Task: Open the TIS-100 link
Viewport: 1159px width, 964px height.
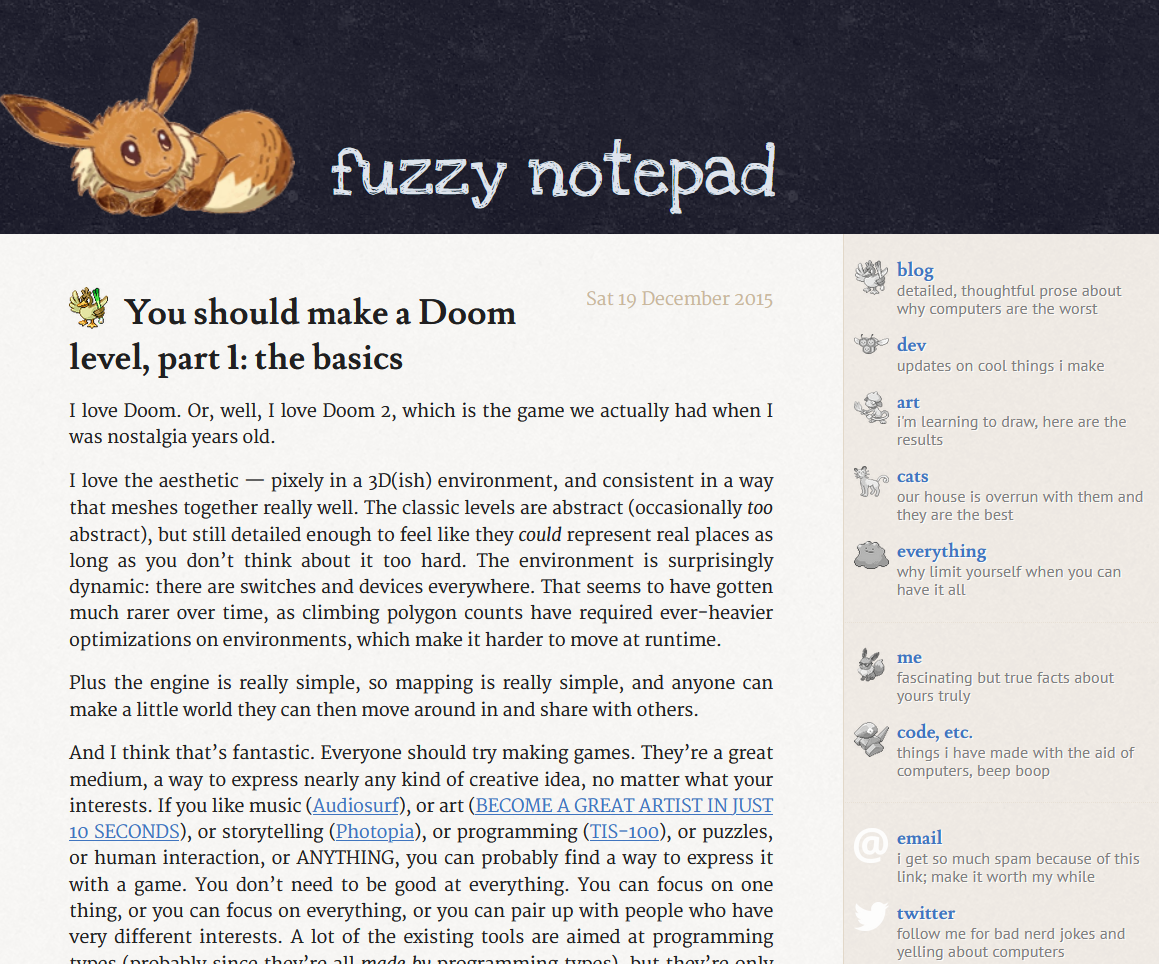Action: click(x=625, y=832)
